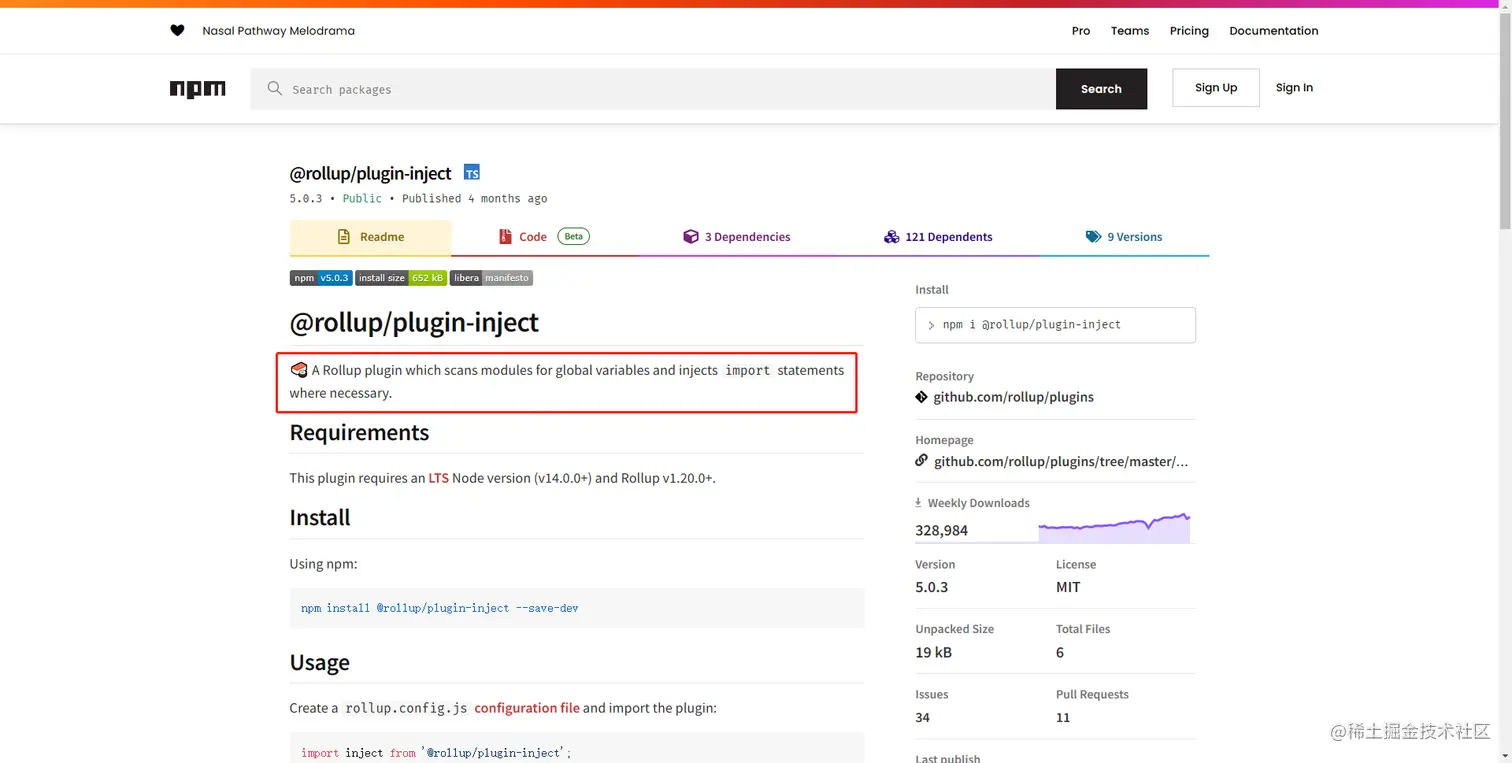Image resolution: width=1512 pixels, height=763 pixels.
Task: Click the libera manifesto badge
Action: click(491, 278)
